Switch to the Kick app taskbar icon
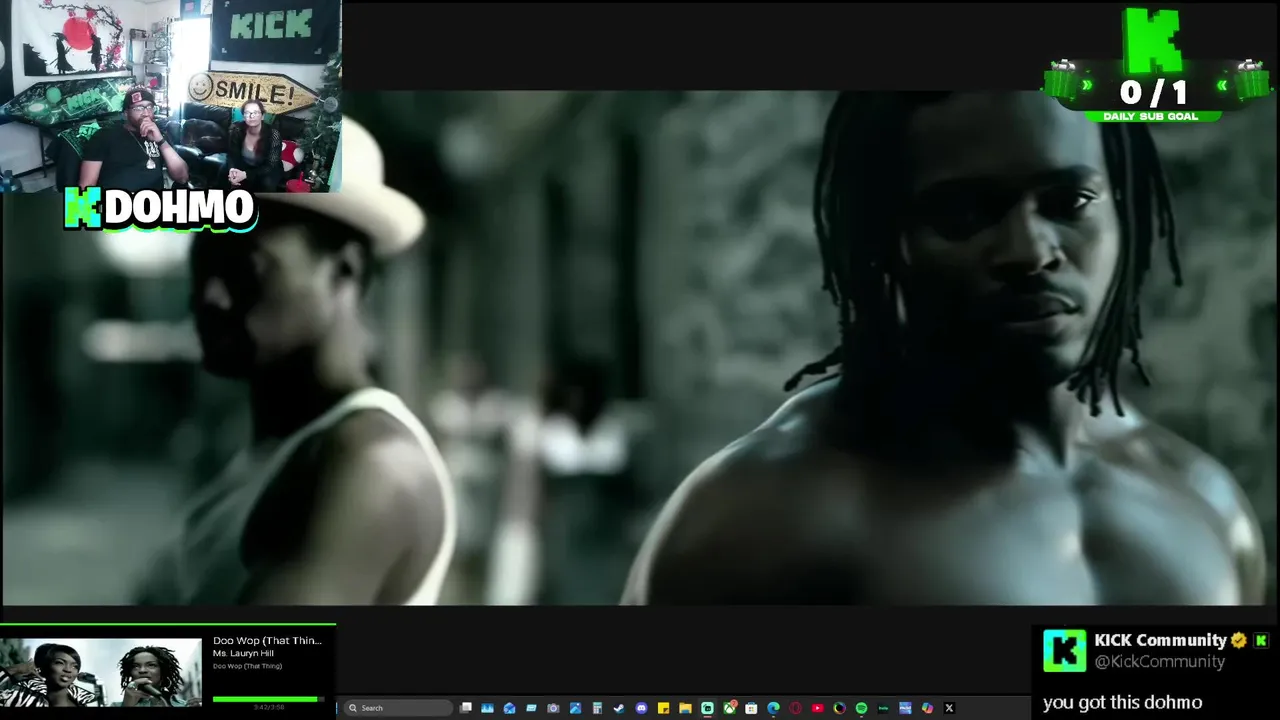 [x=707, y=708]
